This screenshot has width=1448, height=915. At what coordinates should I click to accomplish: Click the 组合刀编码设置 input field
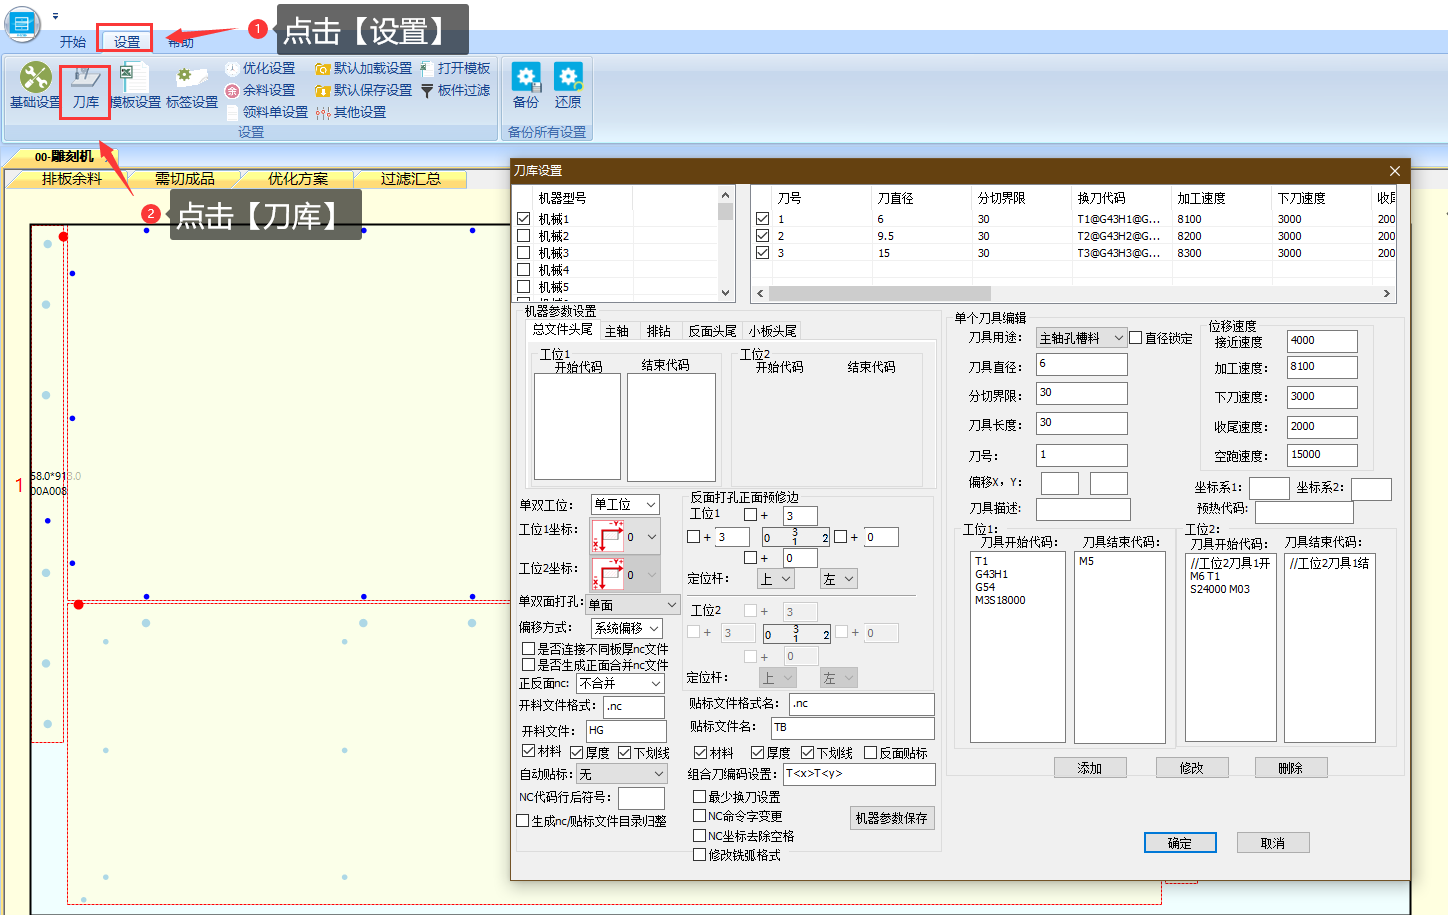pyautogui.click(x=859, y=774)
